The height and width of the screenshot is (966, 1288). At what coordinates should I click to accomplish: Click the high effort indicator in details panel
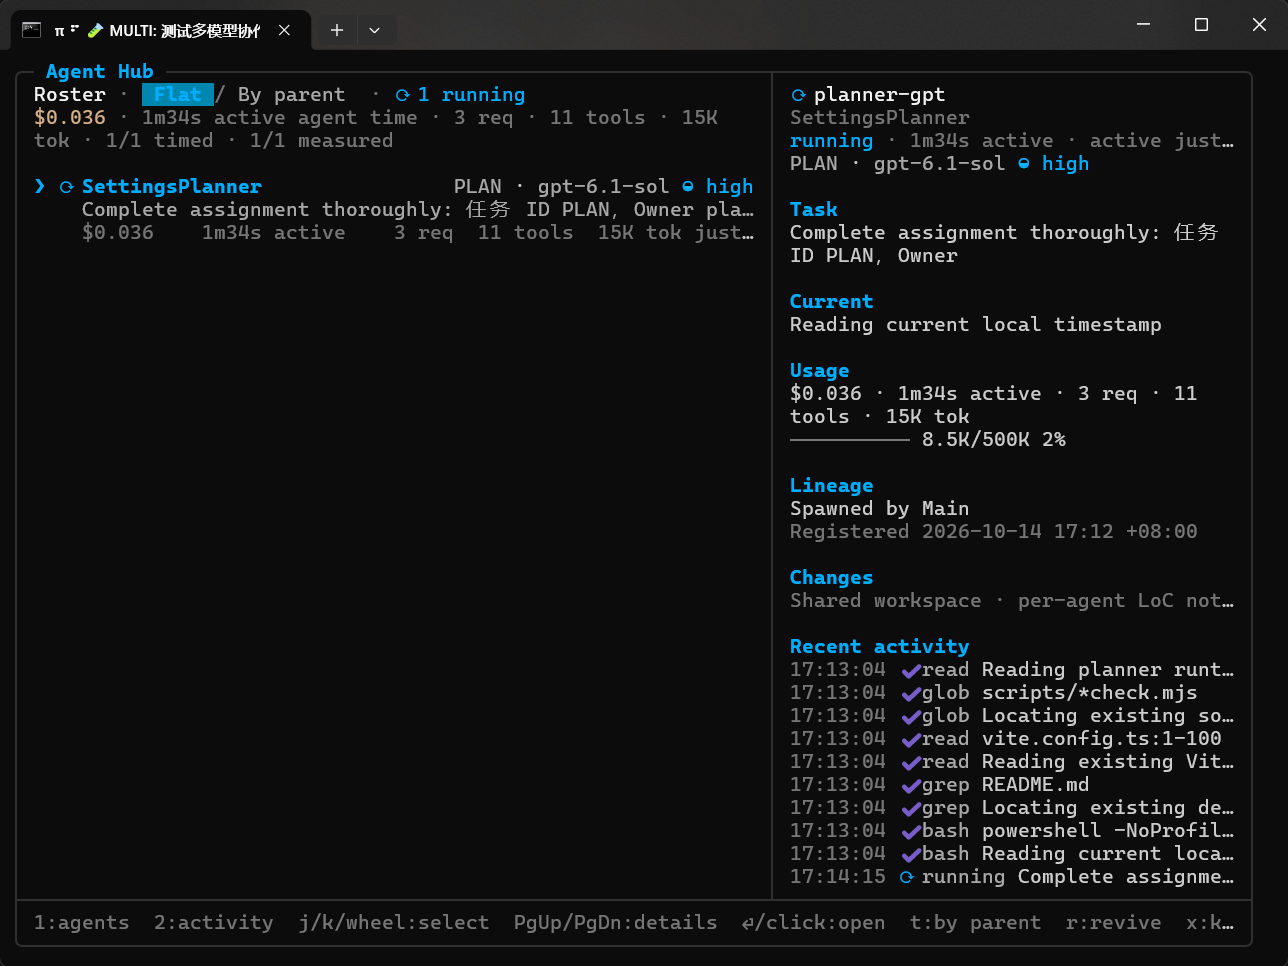[1053, 163]
